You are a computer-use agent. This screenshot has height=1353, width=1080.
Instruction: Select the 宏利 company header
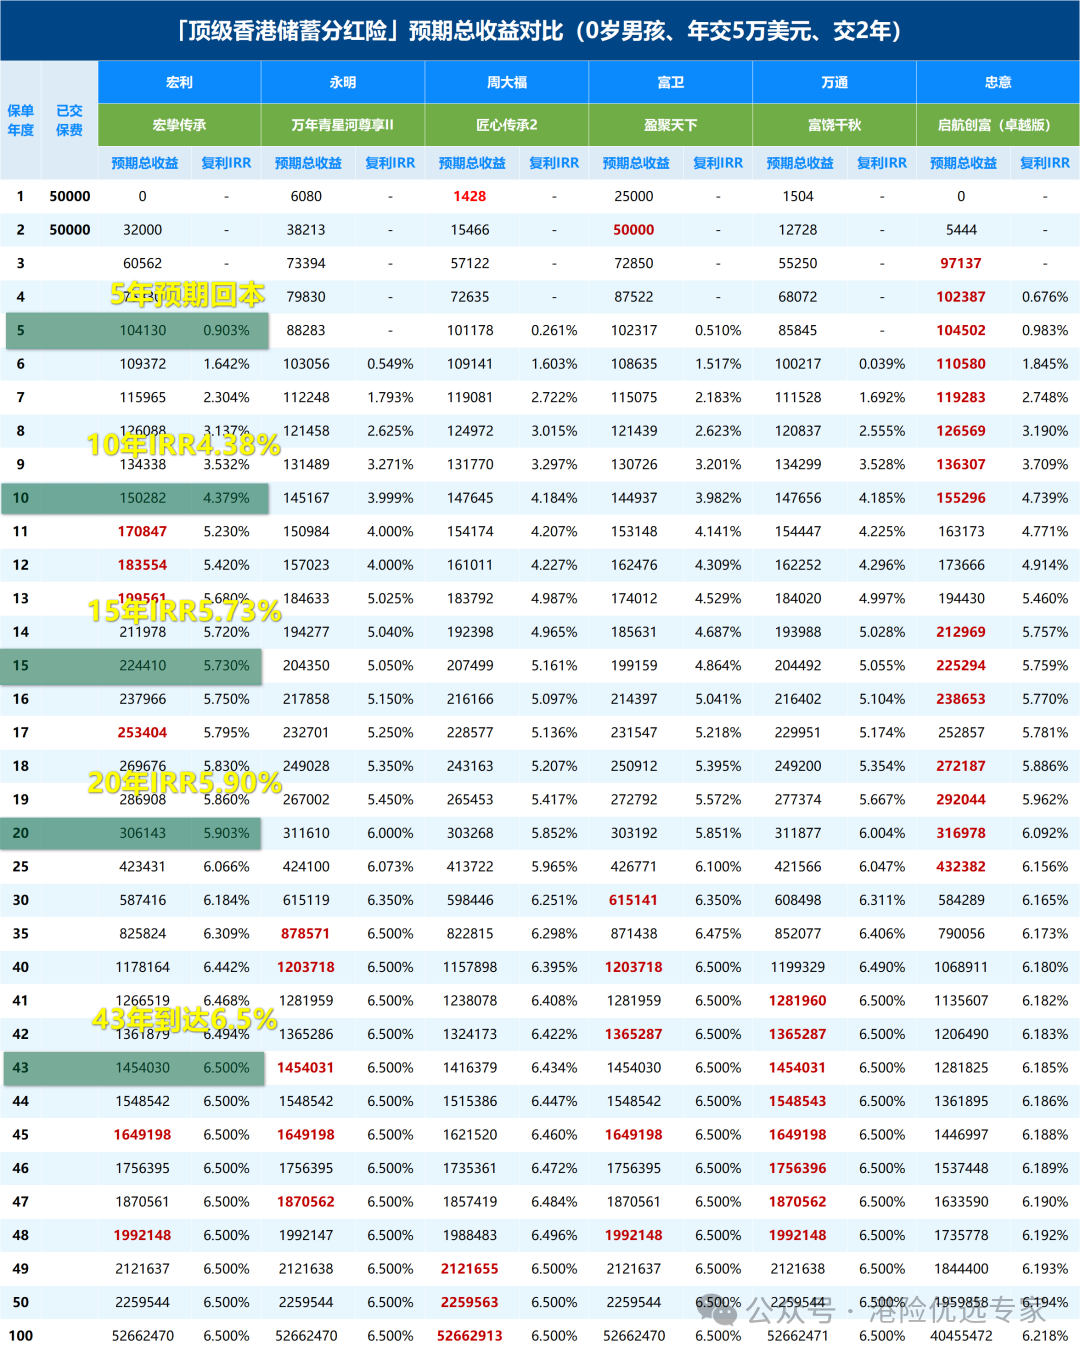[x=179, y=82]
